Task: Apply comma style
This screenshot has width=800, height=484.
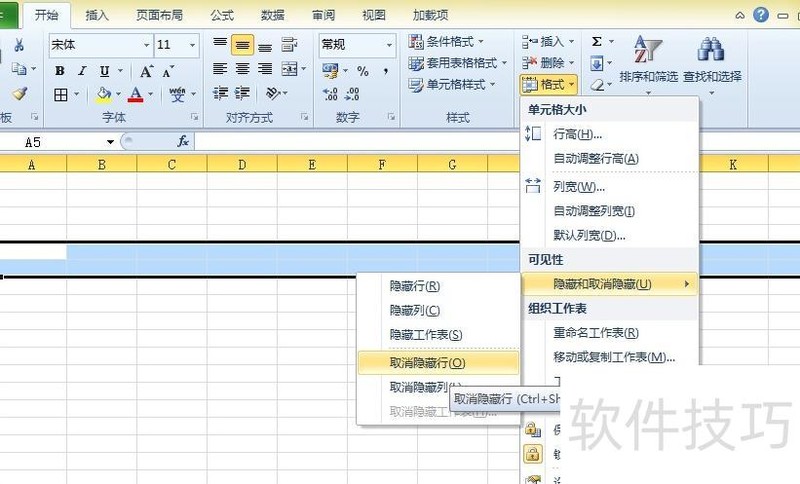Action: [385, 71]
